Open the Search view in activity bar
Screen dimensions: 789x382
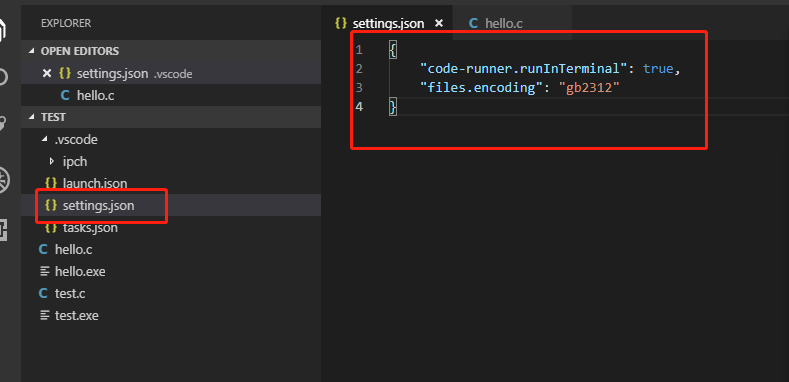[x=4, y=77]
